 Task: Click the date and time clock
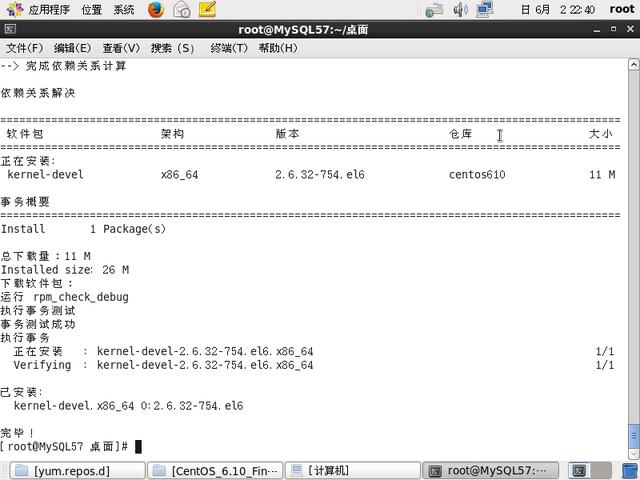[x=558, y=9]
